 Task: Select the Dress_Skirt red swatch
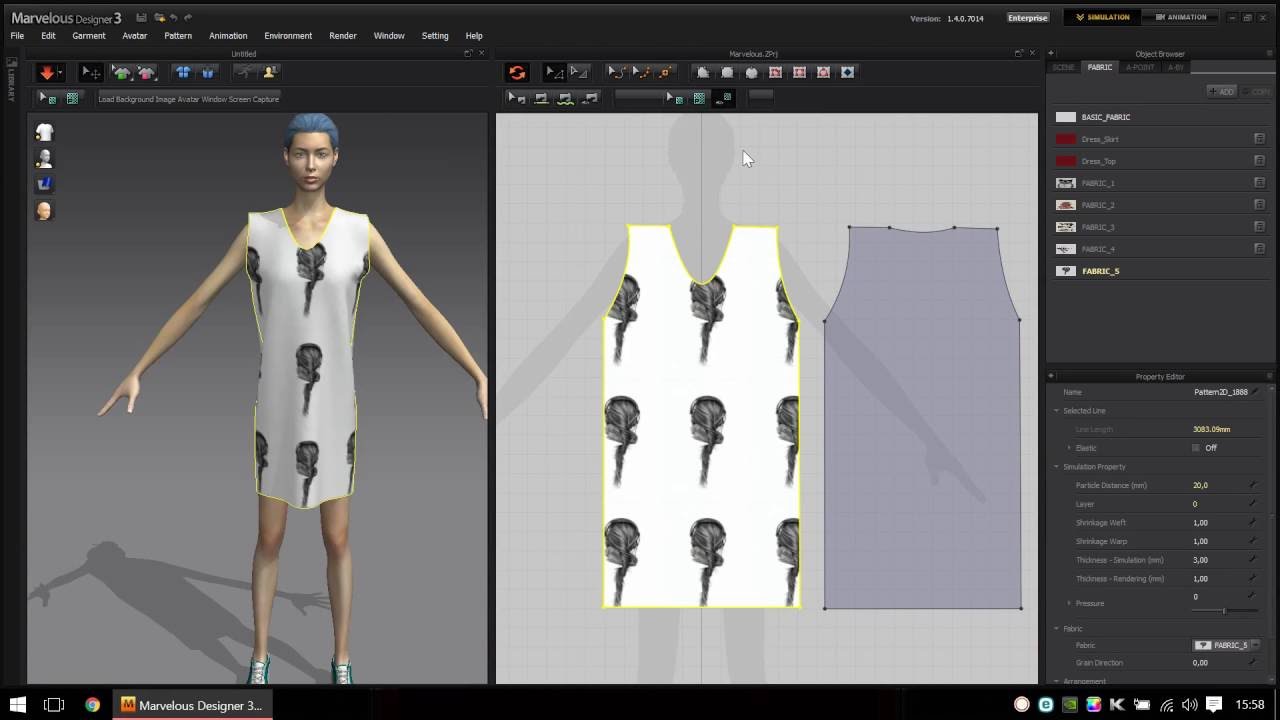(1066, 139)
